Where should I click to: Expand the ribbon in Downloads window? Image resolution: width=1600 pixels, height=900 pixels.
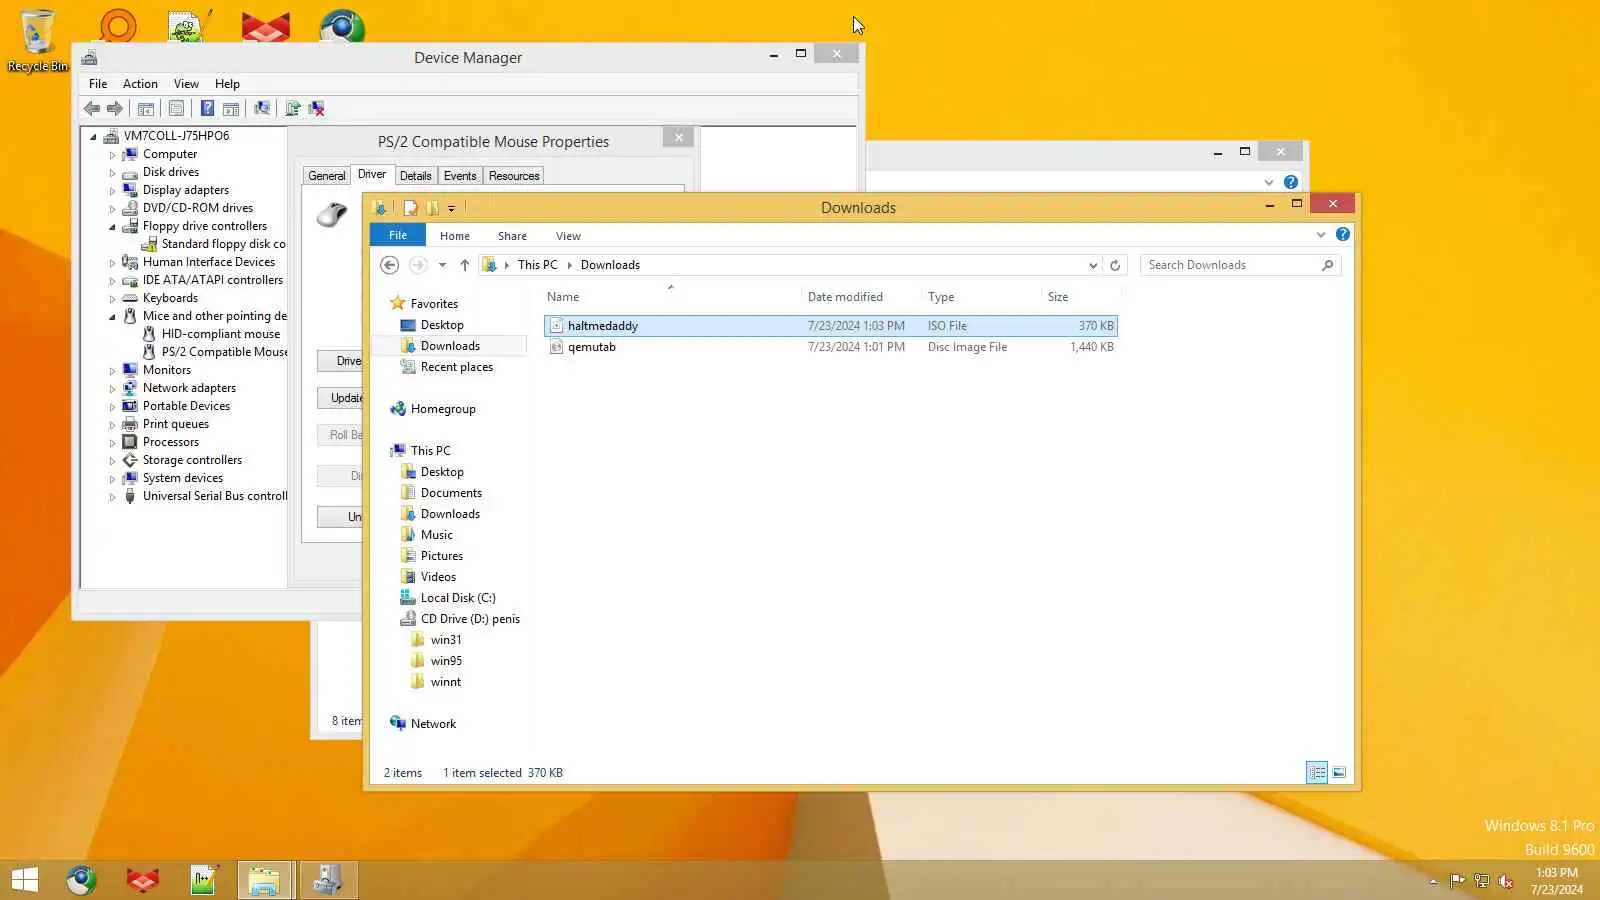click(1321, 235)
